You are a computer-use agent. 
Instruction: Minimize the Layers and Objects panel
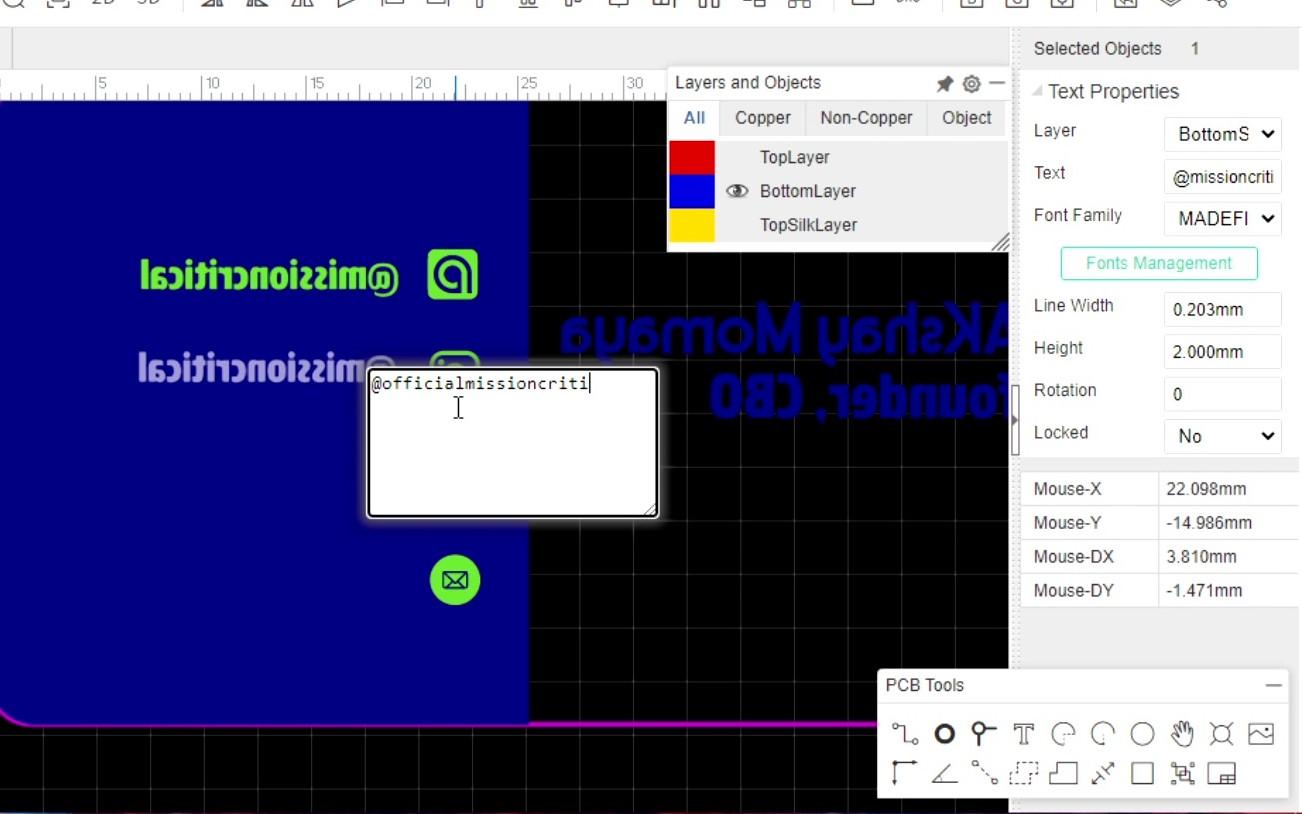[997, 83]
